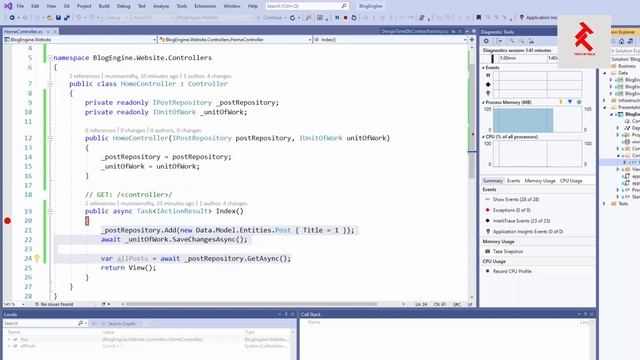This screenshot has height=360, width=640.
Task: Select the DesignTimeDbContextFactory.cs tab
Action: (x=414, y=31)
